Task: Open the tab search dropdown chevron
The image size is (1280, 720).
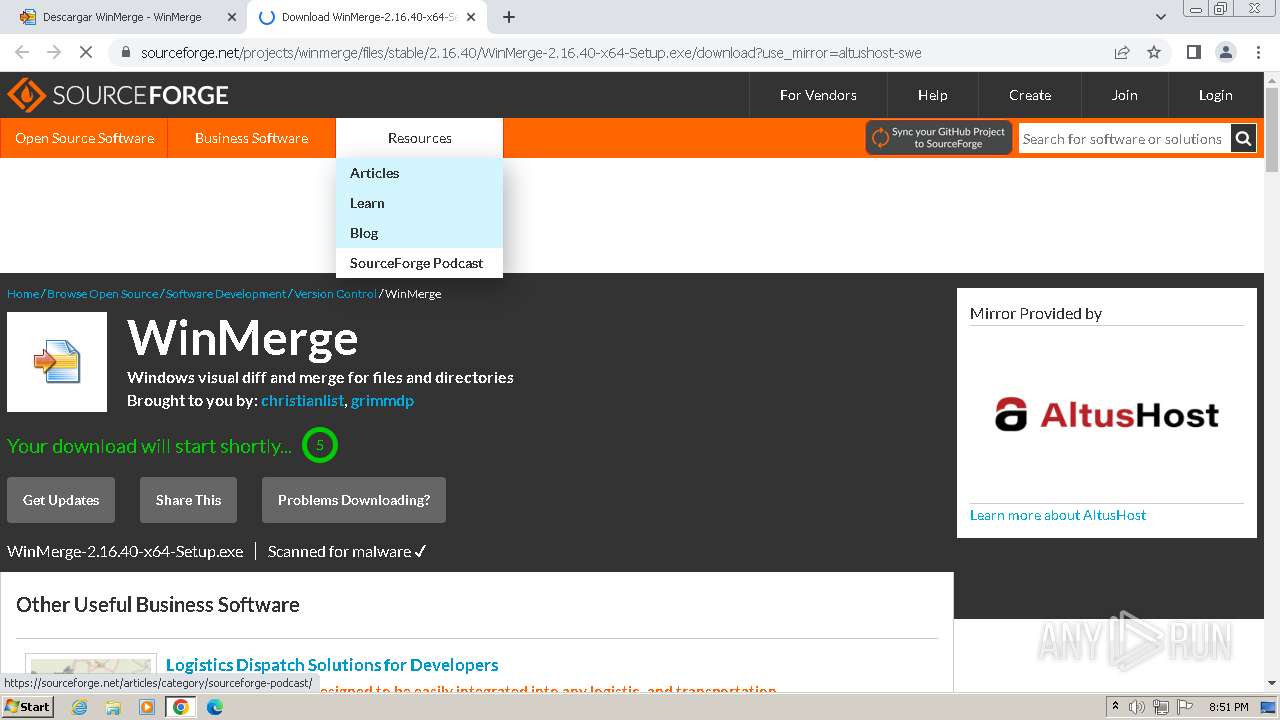Action: (x=1160, y=17)
